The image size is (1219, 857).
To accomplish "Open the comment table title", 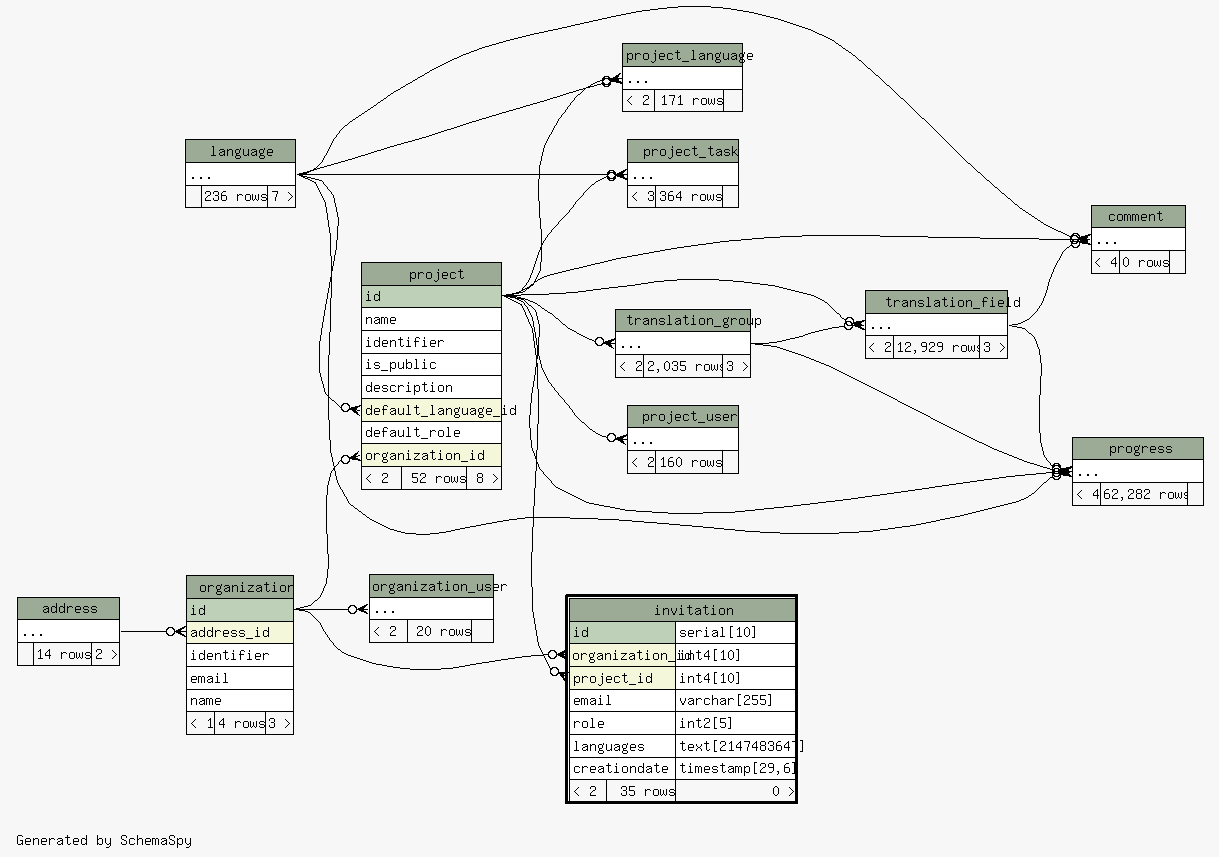I will 1138,217.
